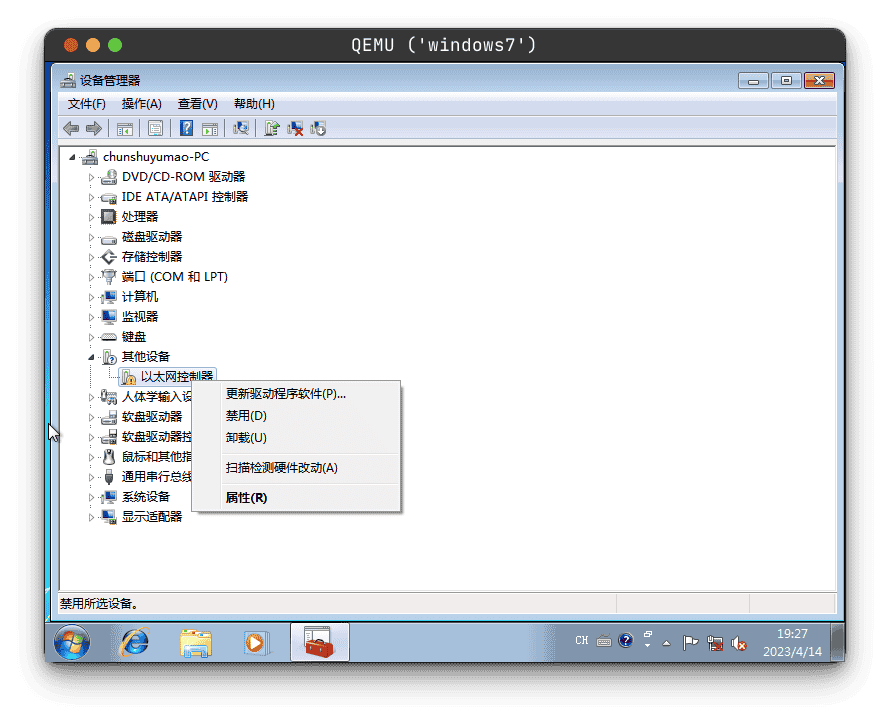Open the 帮助(H) menu

tap(254, 104)
